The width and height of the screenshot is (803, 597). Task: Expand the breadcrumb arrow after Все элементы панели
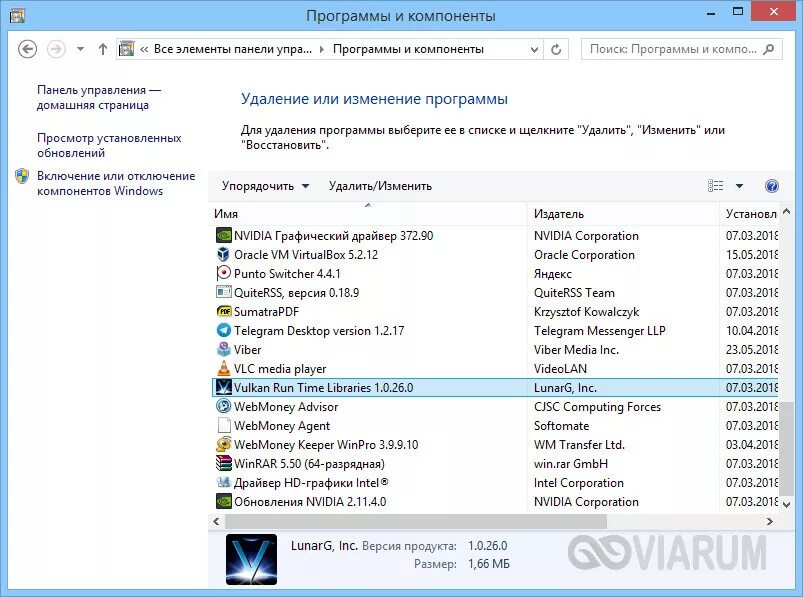click(322, 49)
